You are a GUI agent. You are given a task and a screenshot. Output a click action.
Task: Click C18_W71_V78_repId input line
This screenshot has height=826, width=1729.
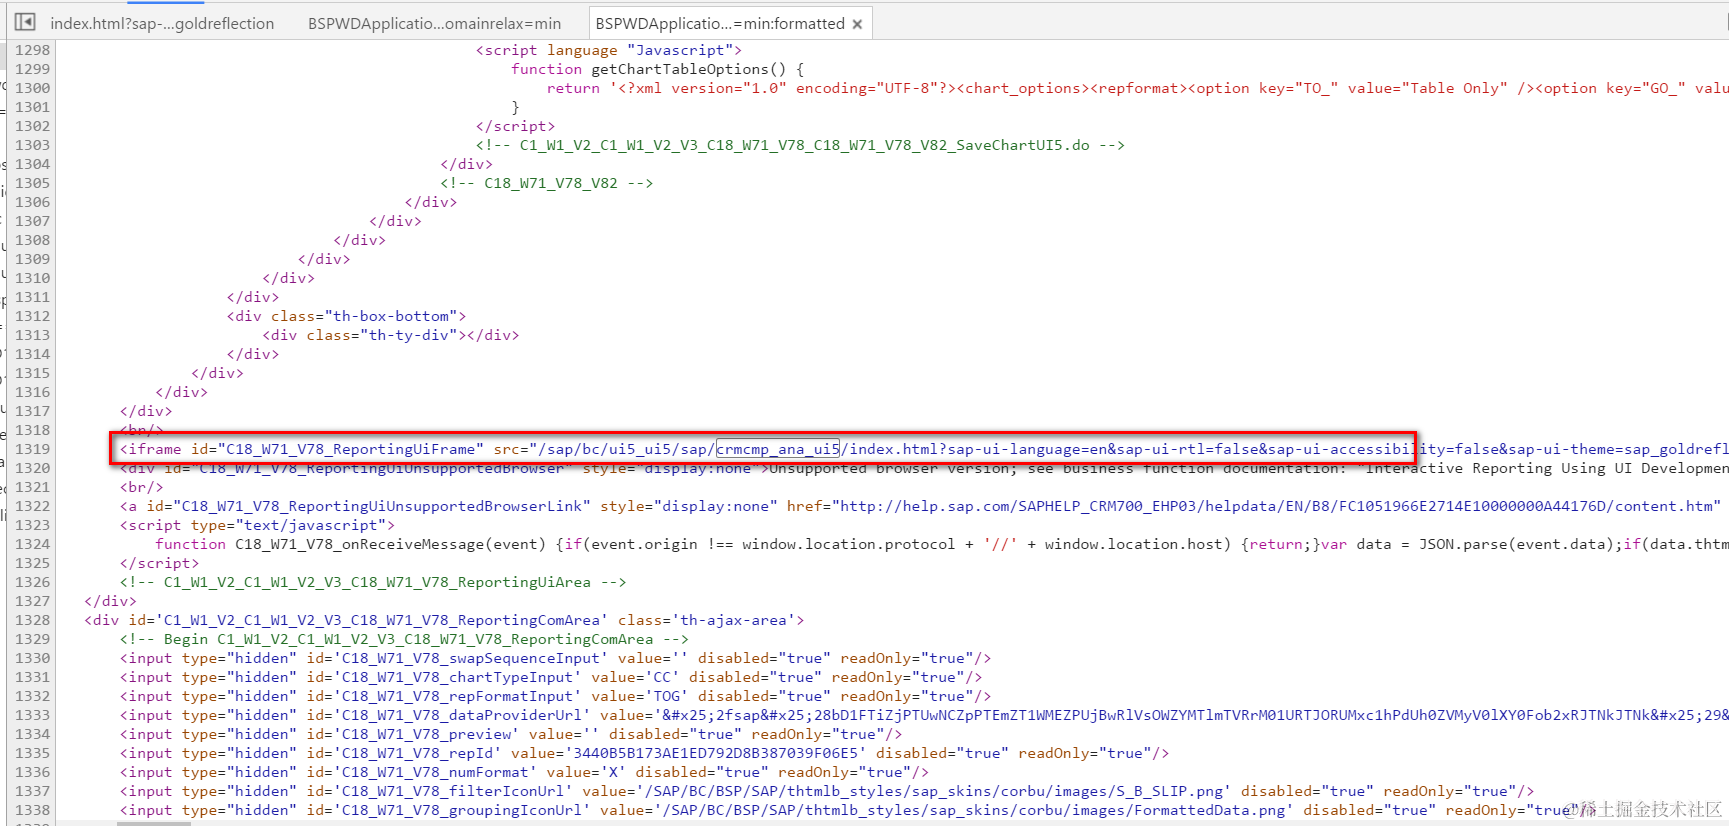pyautogui.click(x=644, y=753)
